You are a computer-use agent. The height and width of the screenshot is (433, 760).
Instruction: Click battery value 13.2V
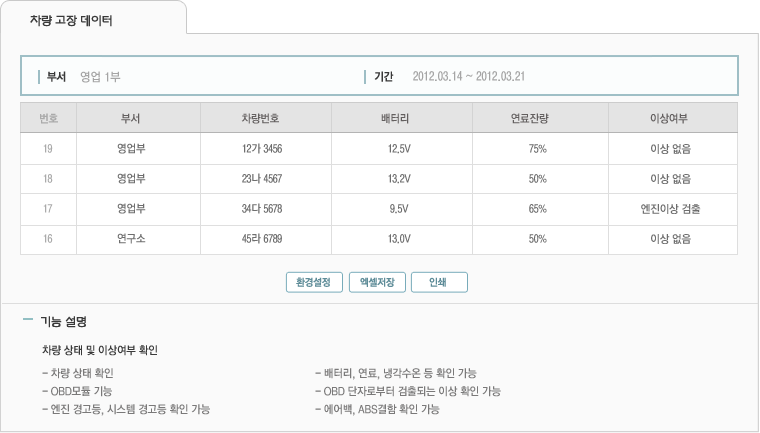399,179
